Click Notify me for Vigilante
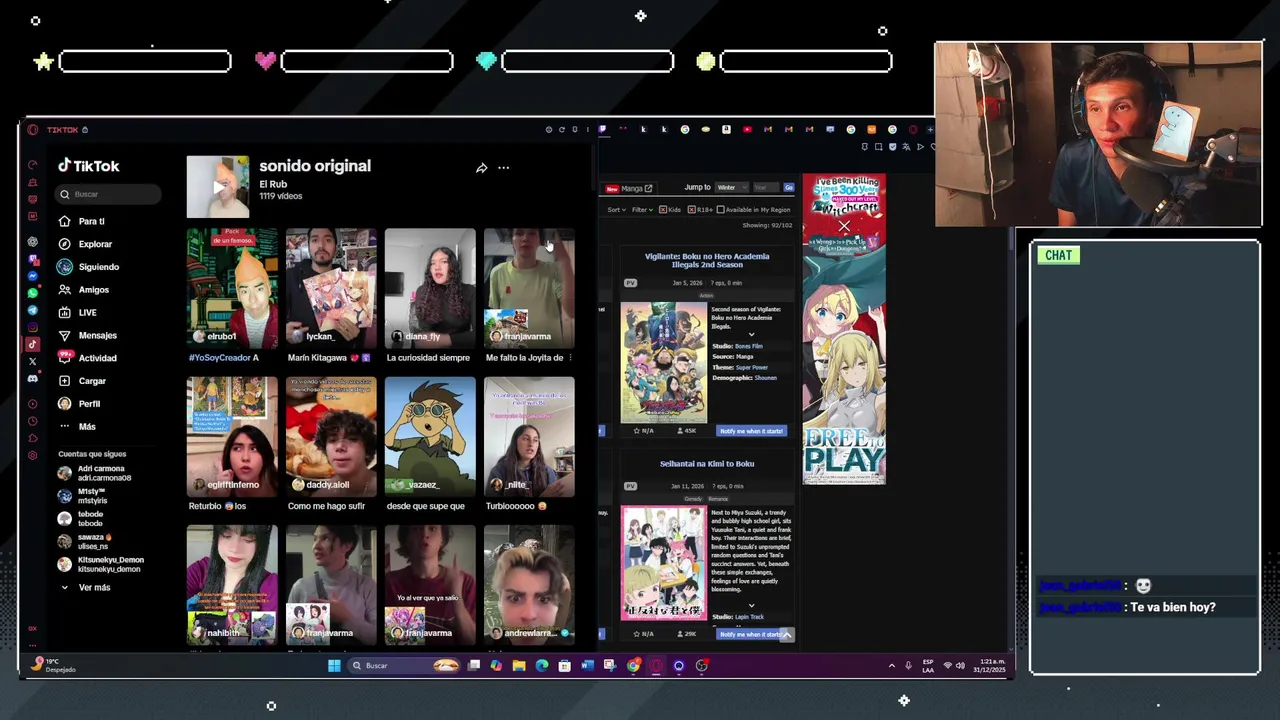 pos(751,431)
